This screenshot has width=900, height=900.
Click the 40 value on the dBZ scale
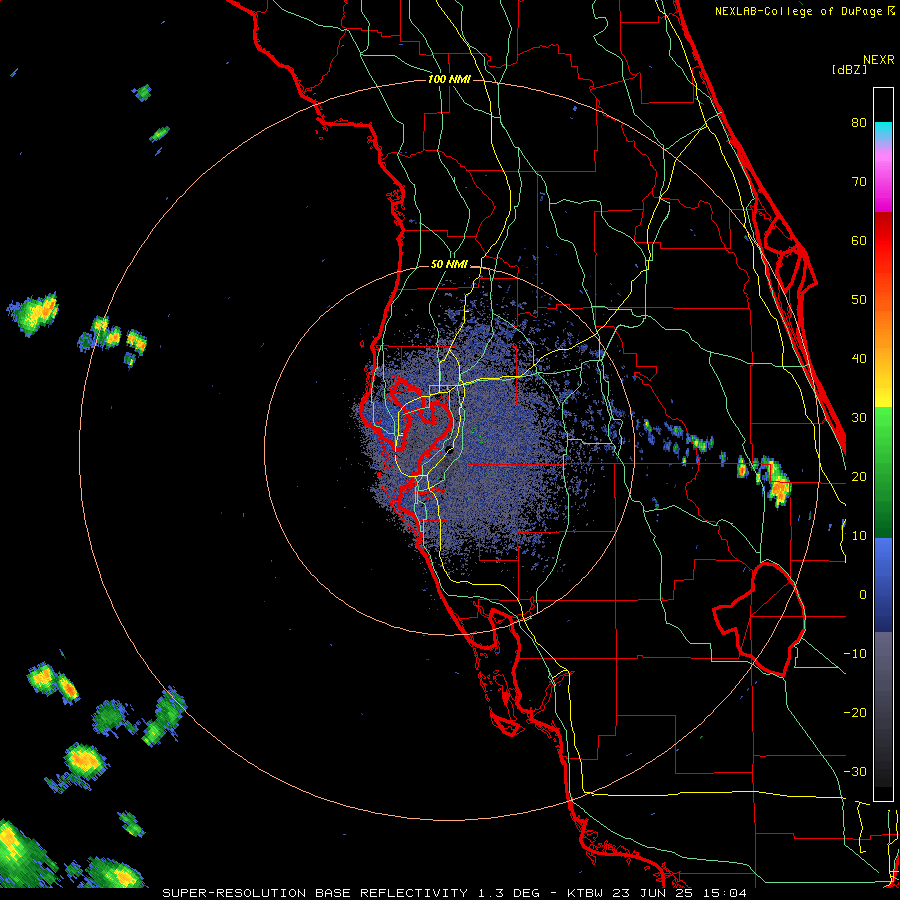tap(859, 359)
